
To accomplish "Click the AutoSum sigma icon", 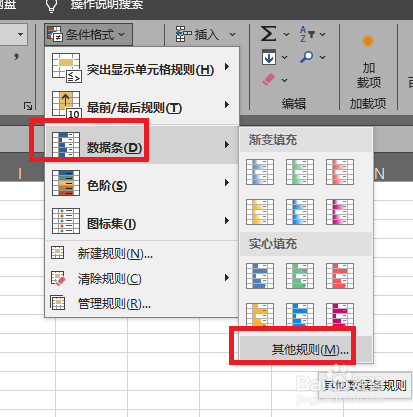I will coord(268,34).
